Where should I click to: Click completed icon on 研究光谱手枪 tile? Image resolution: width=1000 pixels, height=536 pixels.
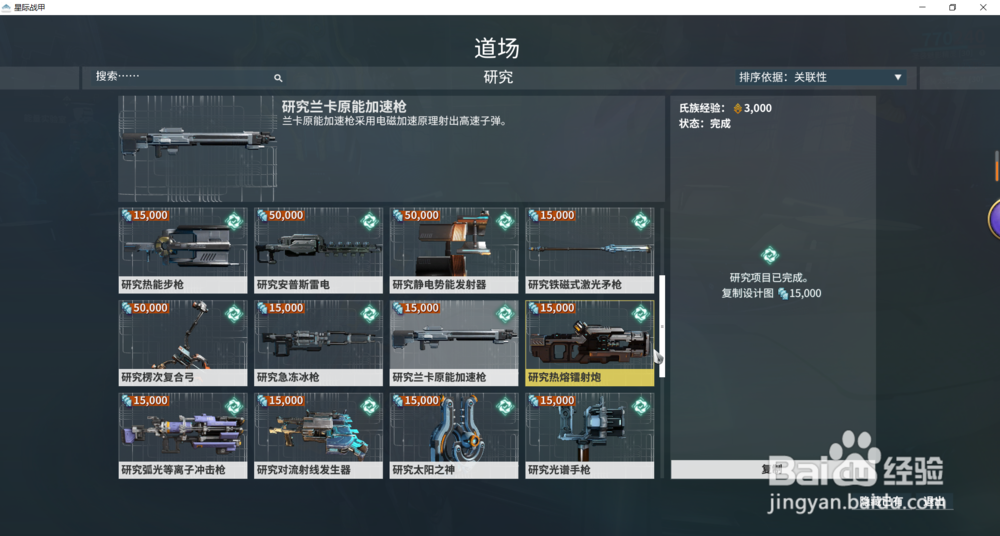(640, 406)
